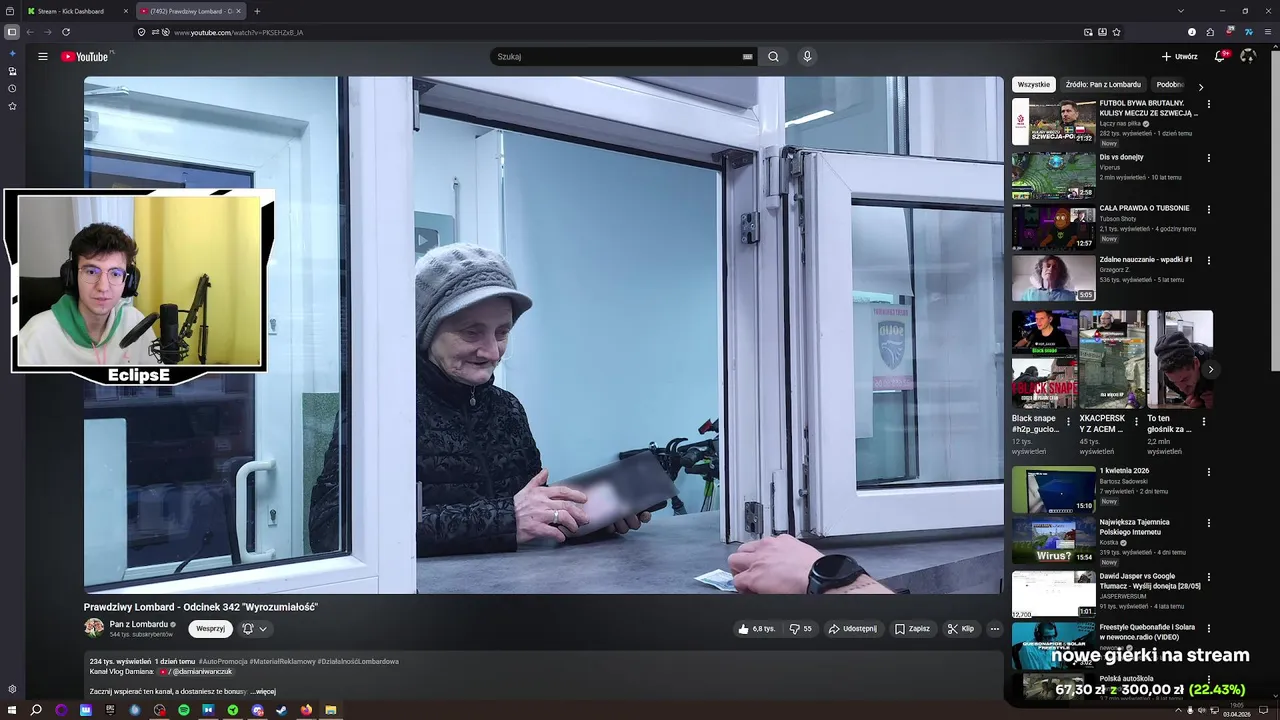
Task: Open the Pan z Lombardu channel name
Action: tap(139, 624)
